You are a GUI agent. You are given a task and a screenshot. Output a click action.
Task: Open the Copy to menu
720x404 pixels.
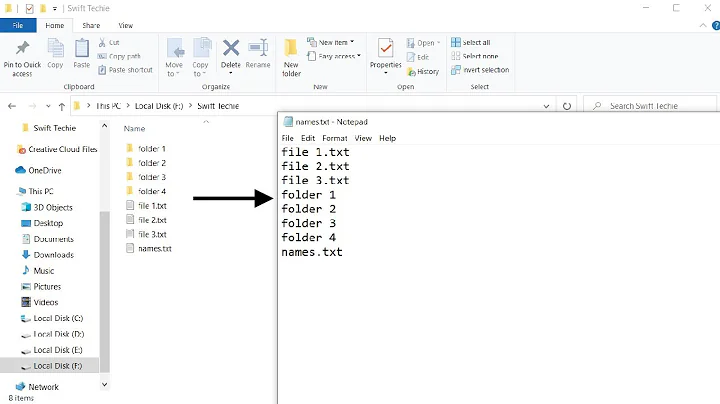point(201,58)
